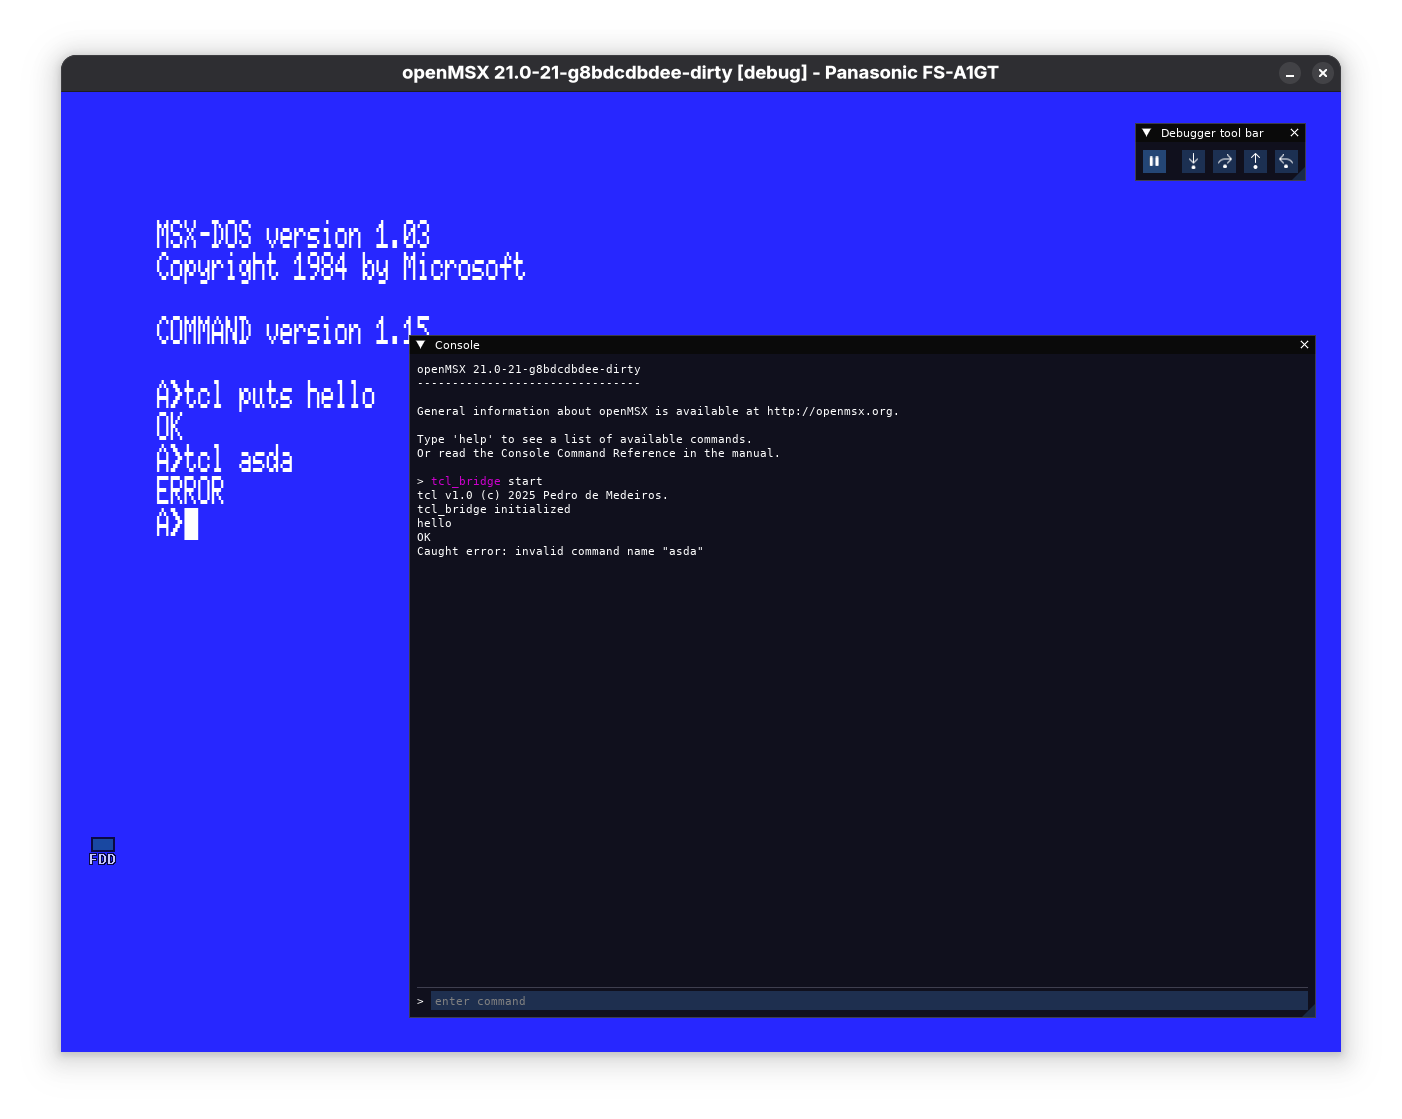Click the 'tcl_bridge start' command line

coord(480,481)
